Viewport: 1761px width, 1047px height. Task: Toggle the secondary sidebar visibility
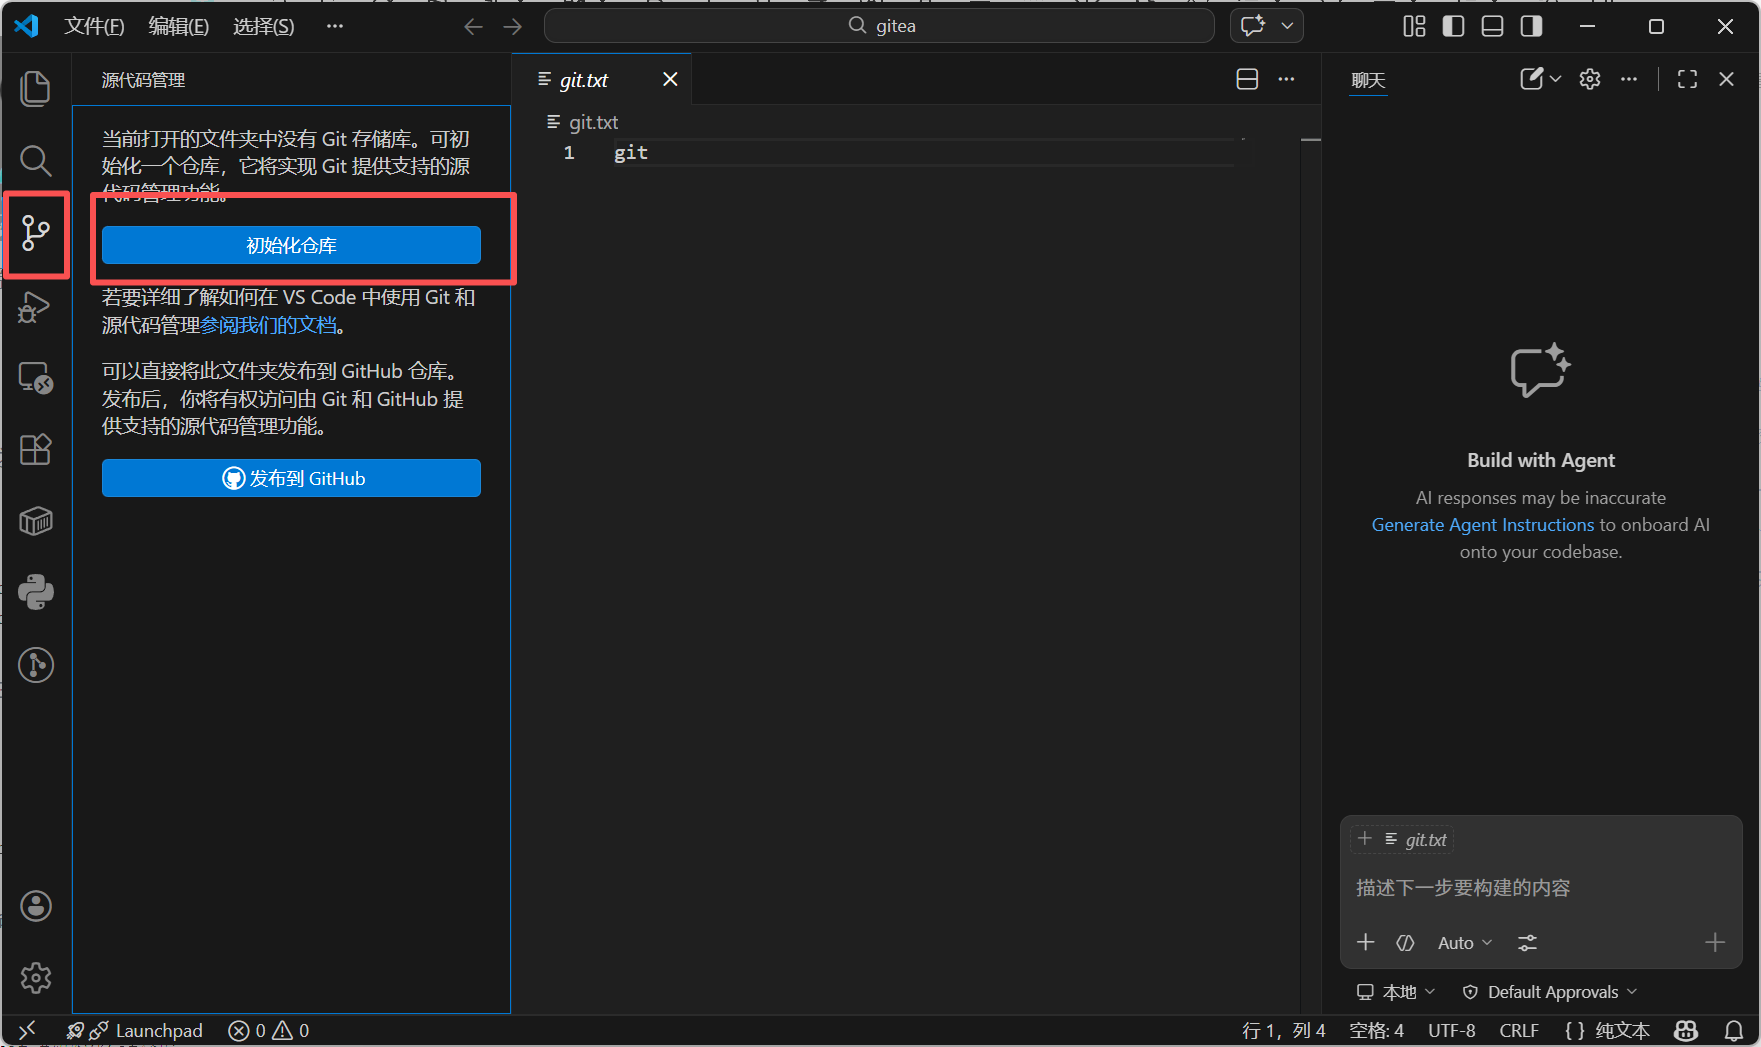(x=1531, y=26)
